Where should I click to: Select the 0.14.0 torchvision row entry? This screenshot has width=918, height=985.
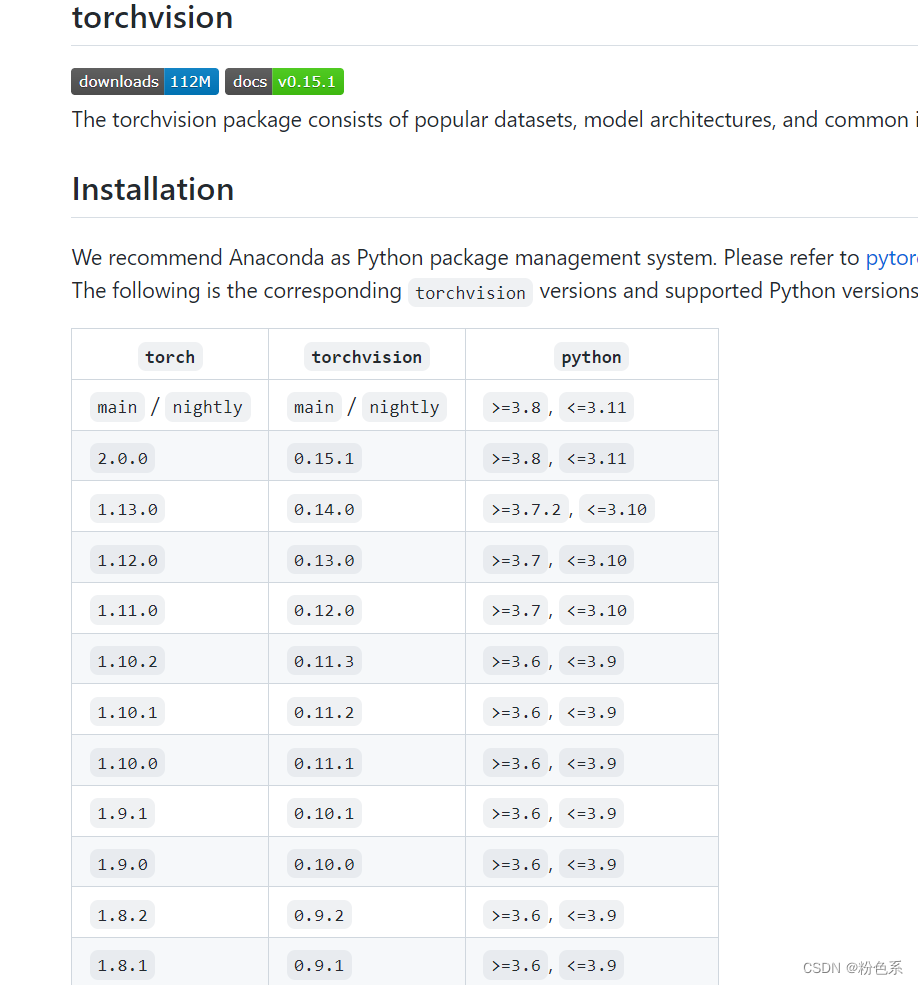coord(324,508)
